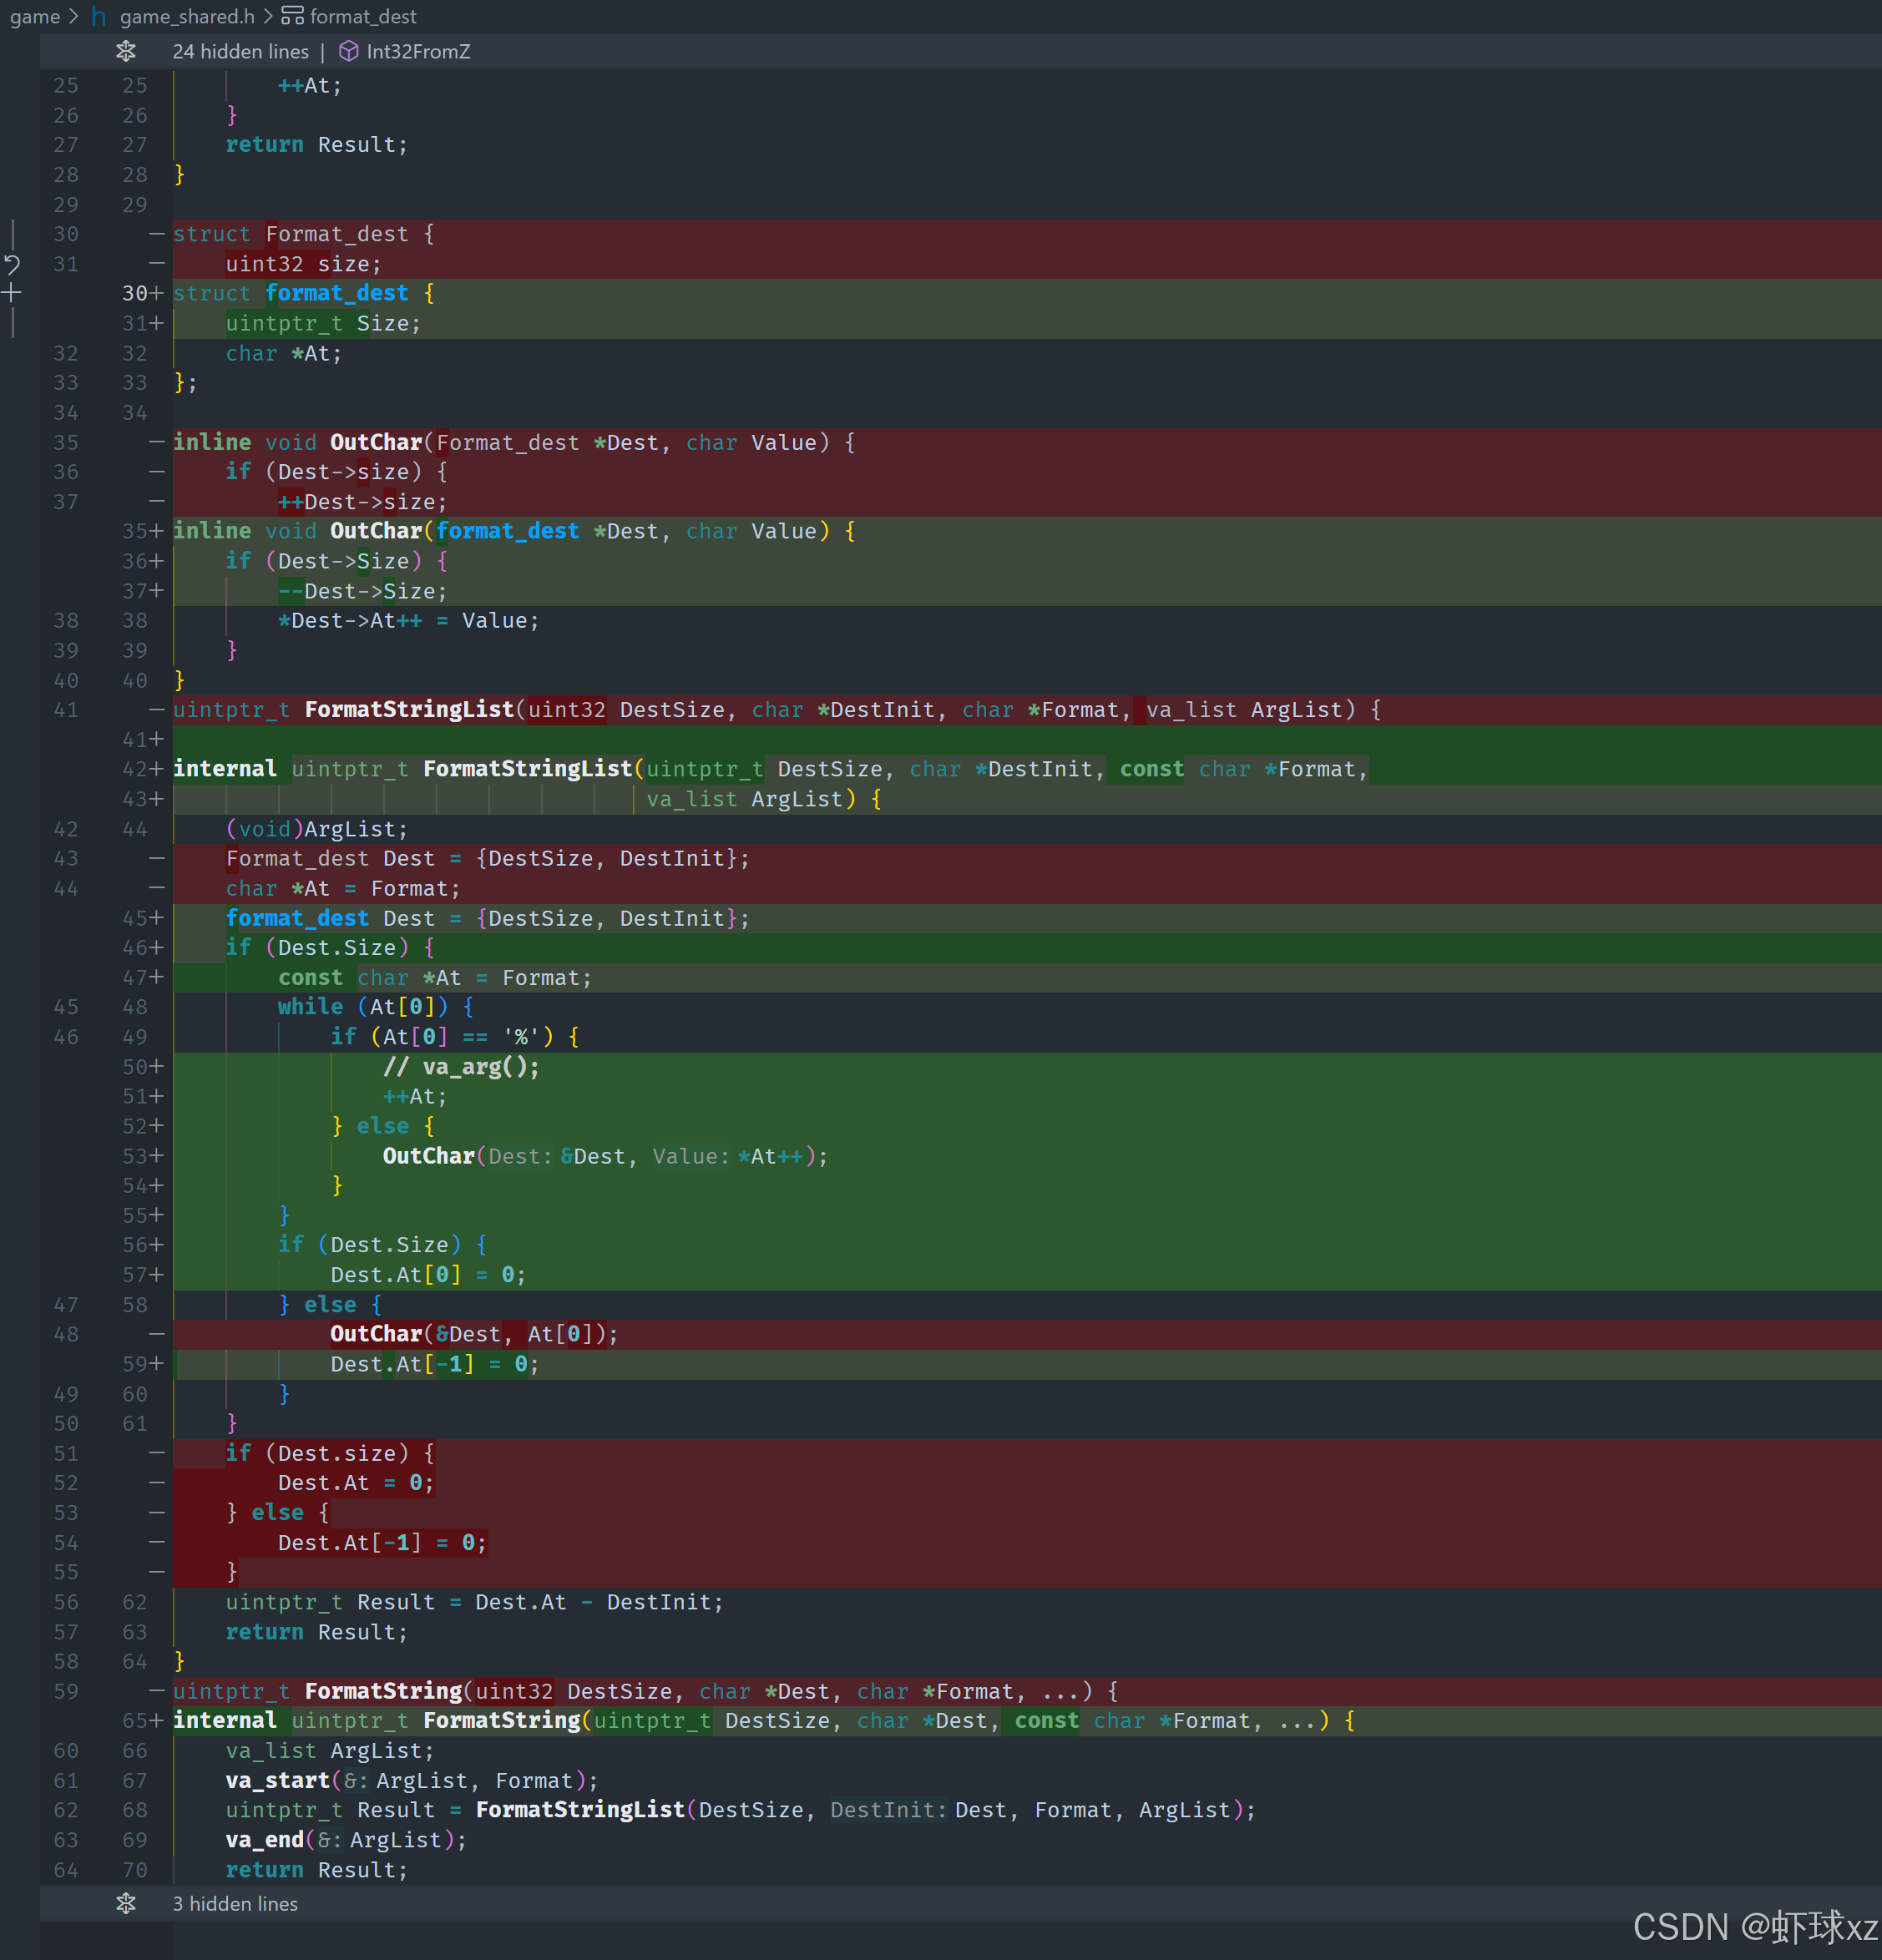Image resolution: width=1882 pixels, height=1960 pixels.
Task: Click removed line 'if (Dest.size) {'
Action: tap(330, 1454)
